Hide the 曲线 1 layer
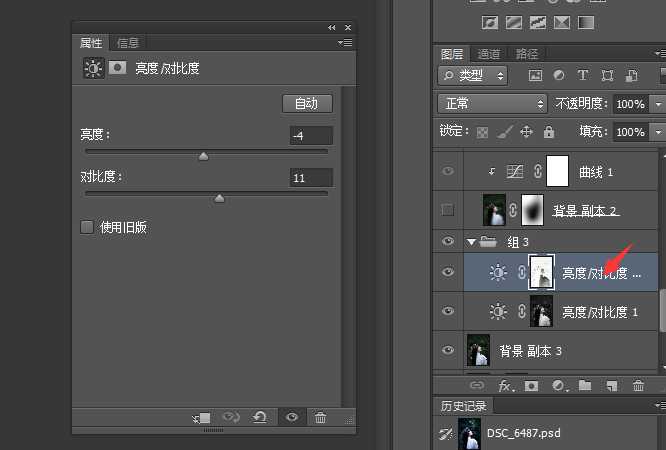The height and width of the screenshot is (450, 666). (x=448, y=172)
